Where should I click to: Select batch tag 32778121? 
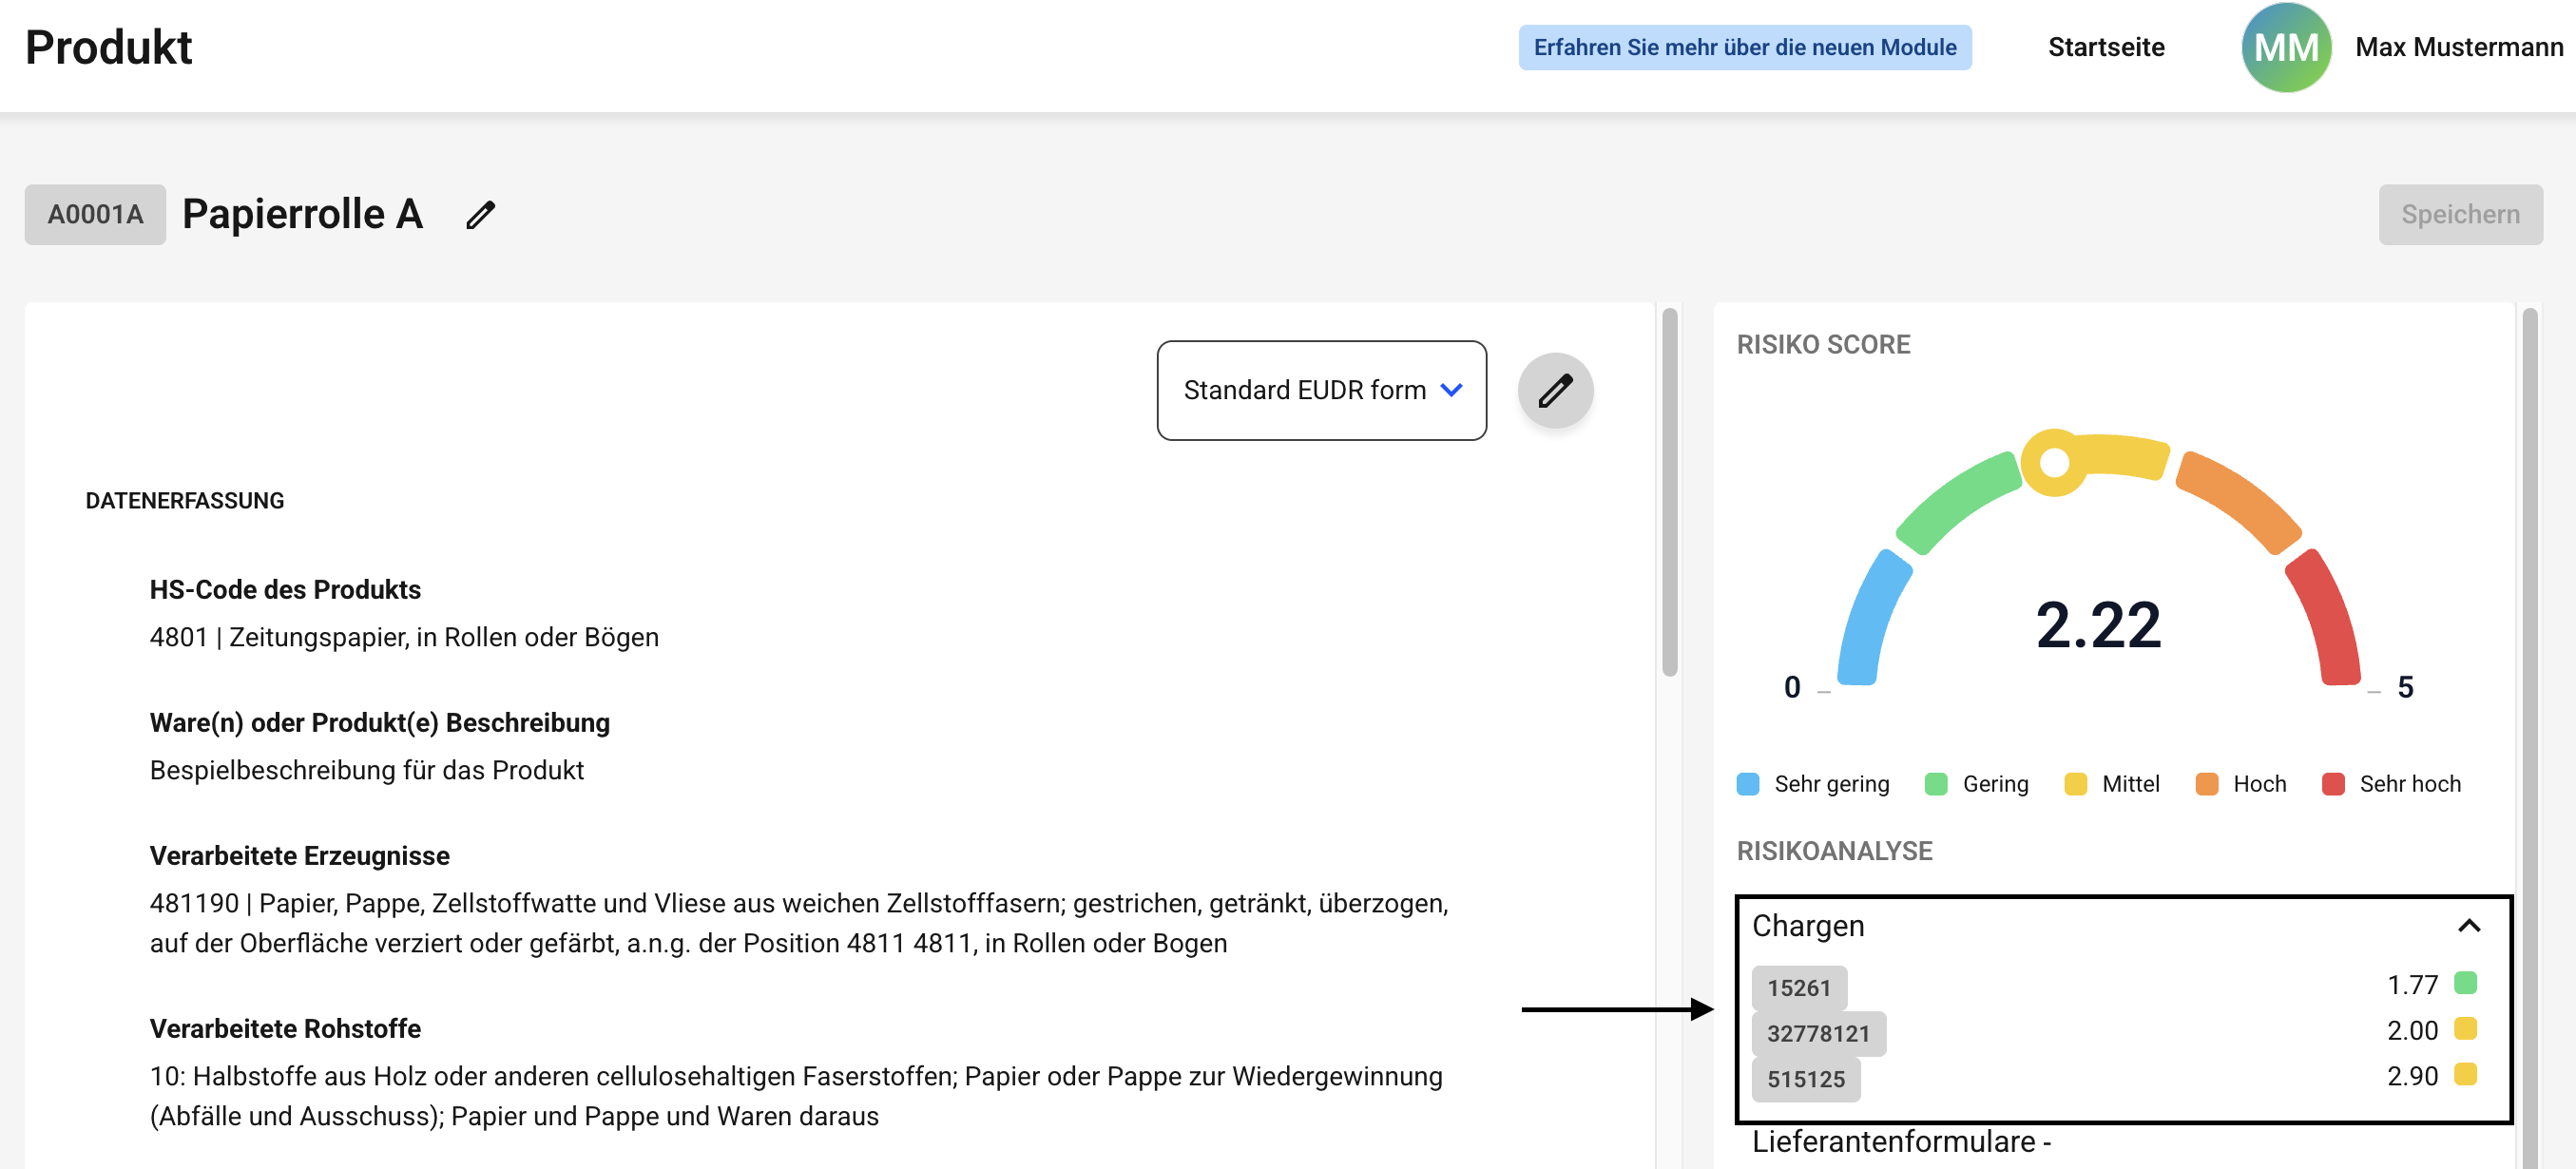coord(1817,1034)
